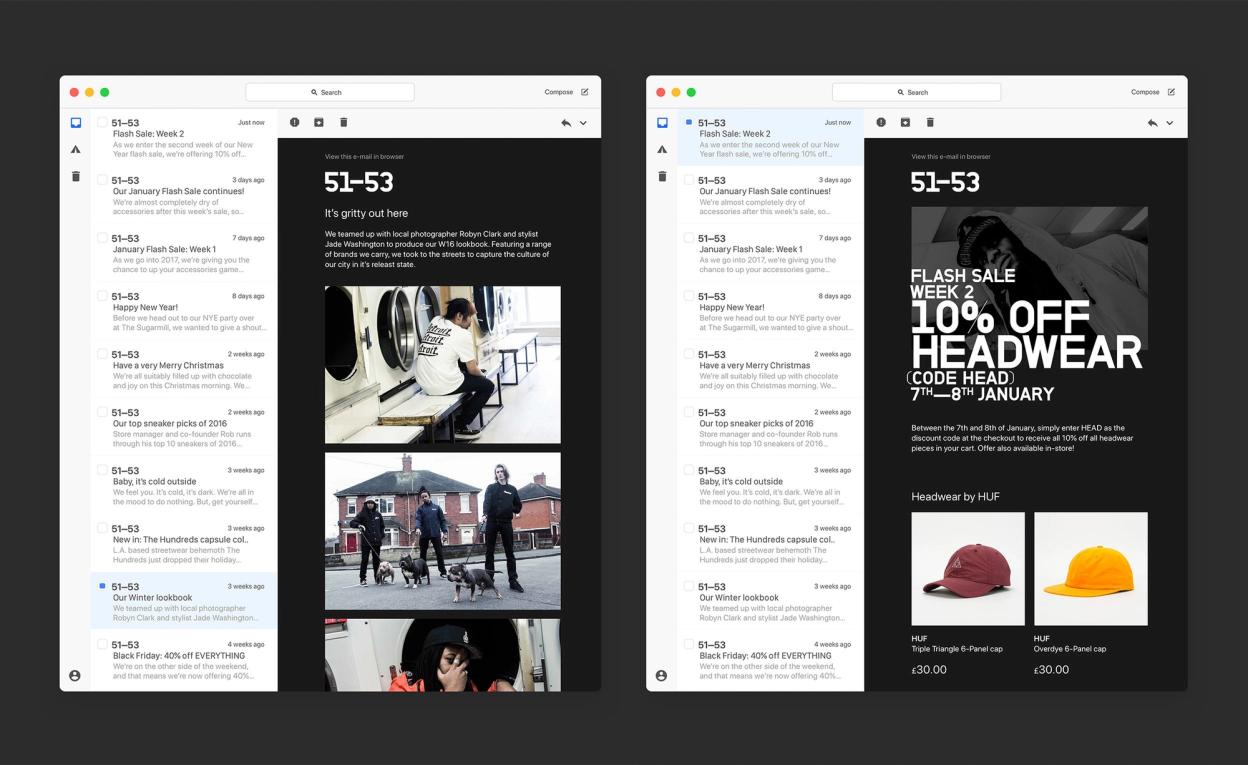The width and height of the screenshot is (1248, 765).
Task: Compose new email in left window
Action: pos(566,92)
